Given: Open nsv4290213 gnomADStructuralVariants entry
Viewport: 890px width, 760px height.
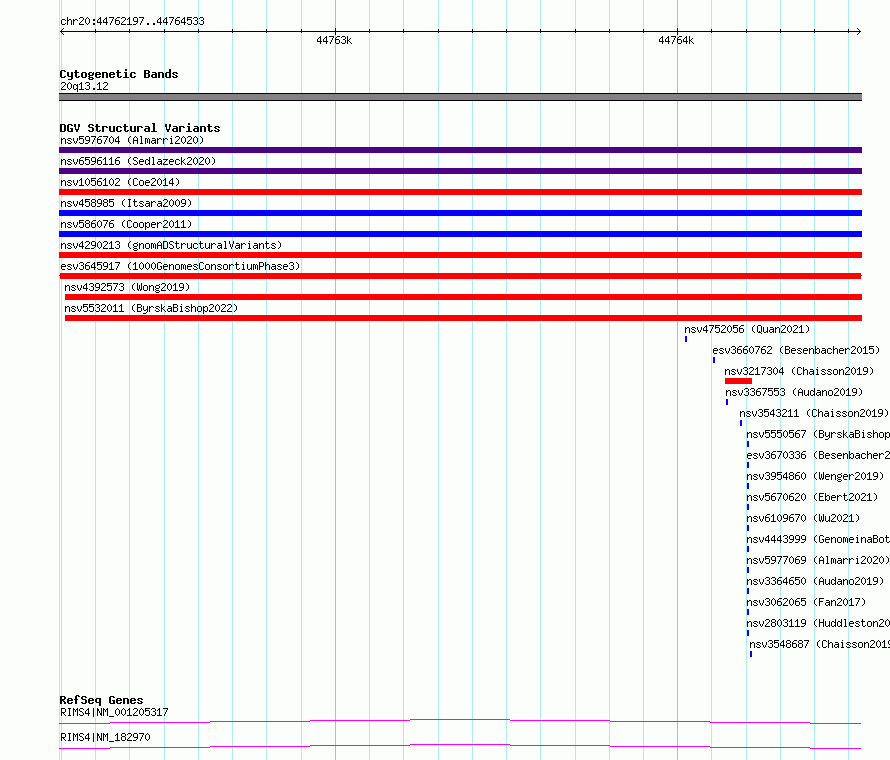Looking at the screenshot, I should [x=171, y=245].
